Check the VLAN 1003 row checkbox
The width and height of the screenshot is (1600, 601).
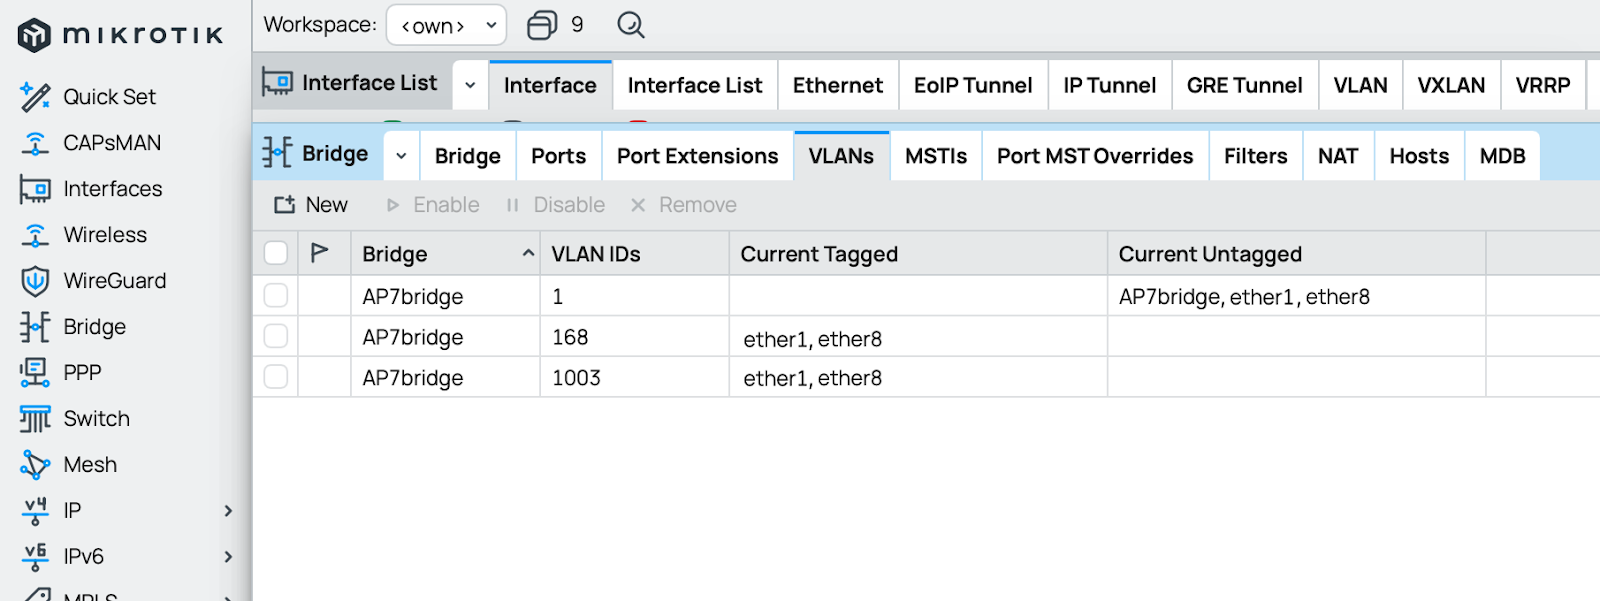pos(276,377)
